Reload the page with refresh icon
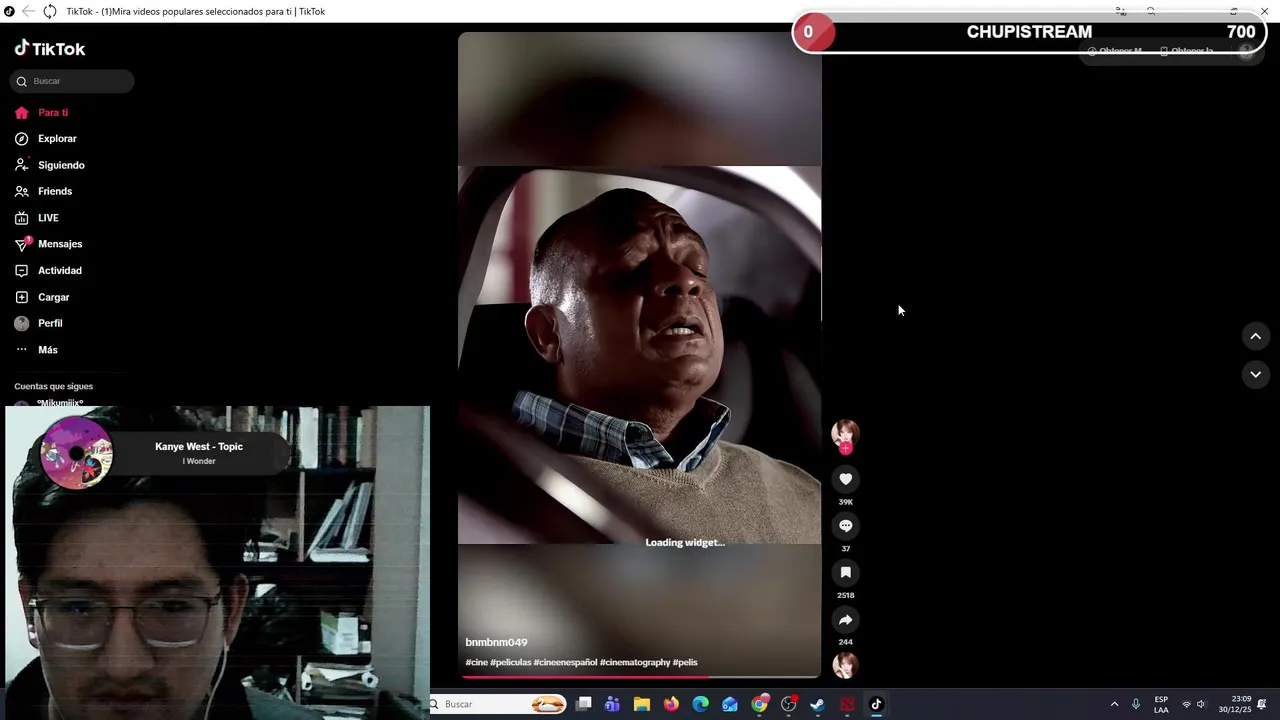1280x720 pixels. (x=49, y=11)
